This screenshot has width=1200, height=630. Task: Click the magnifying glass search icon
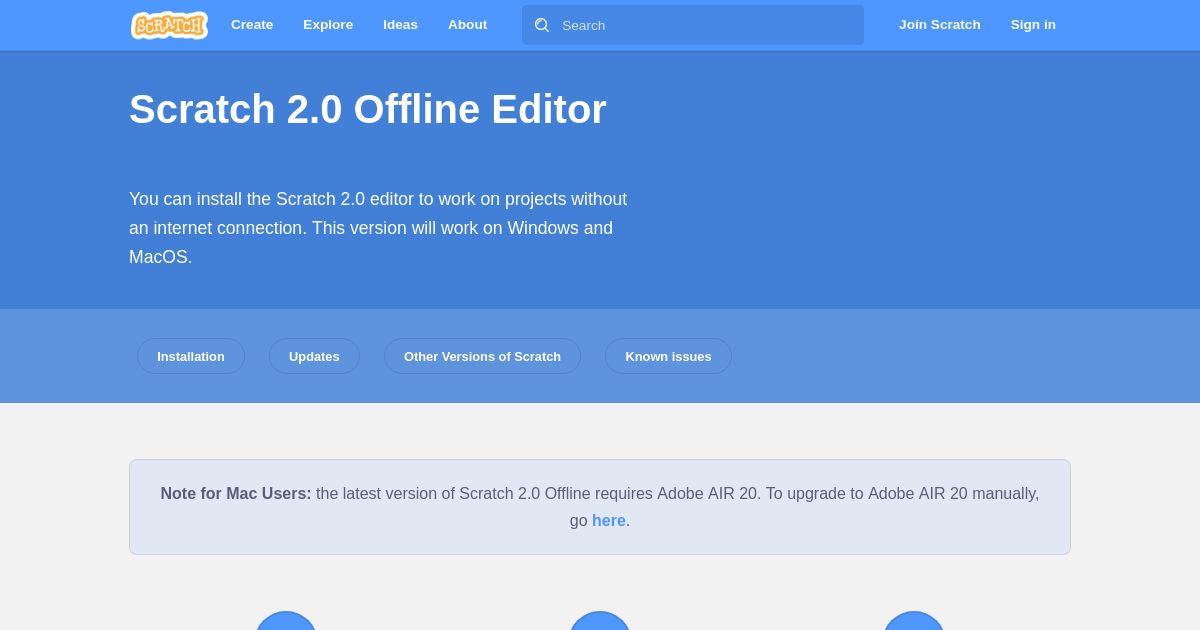[542, 25]
